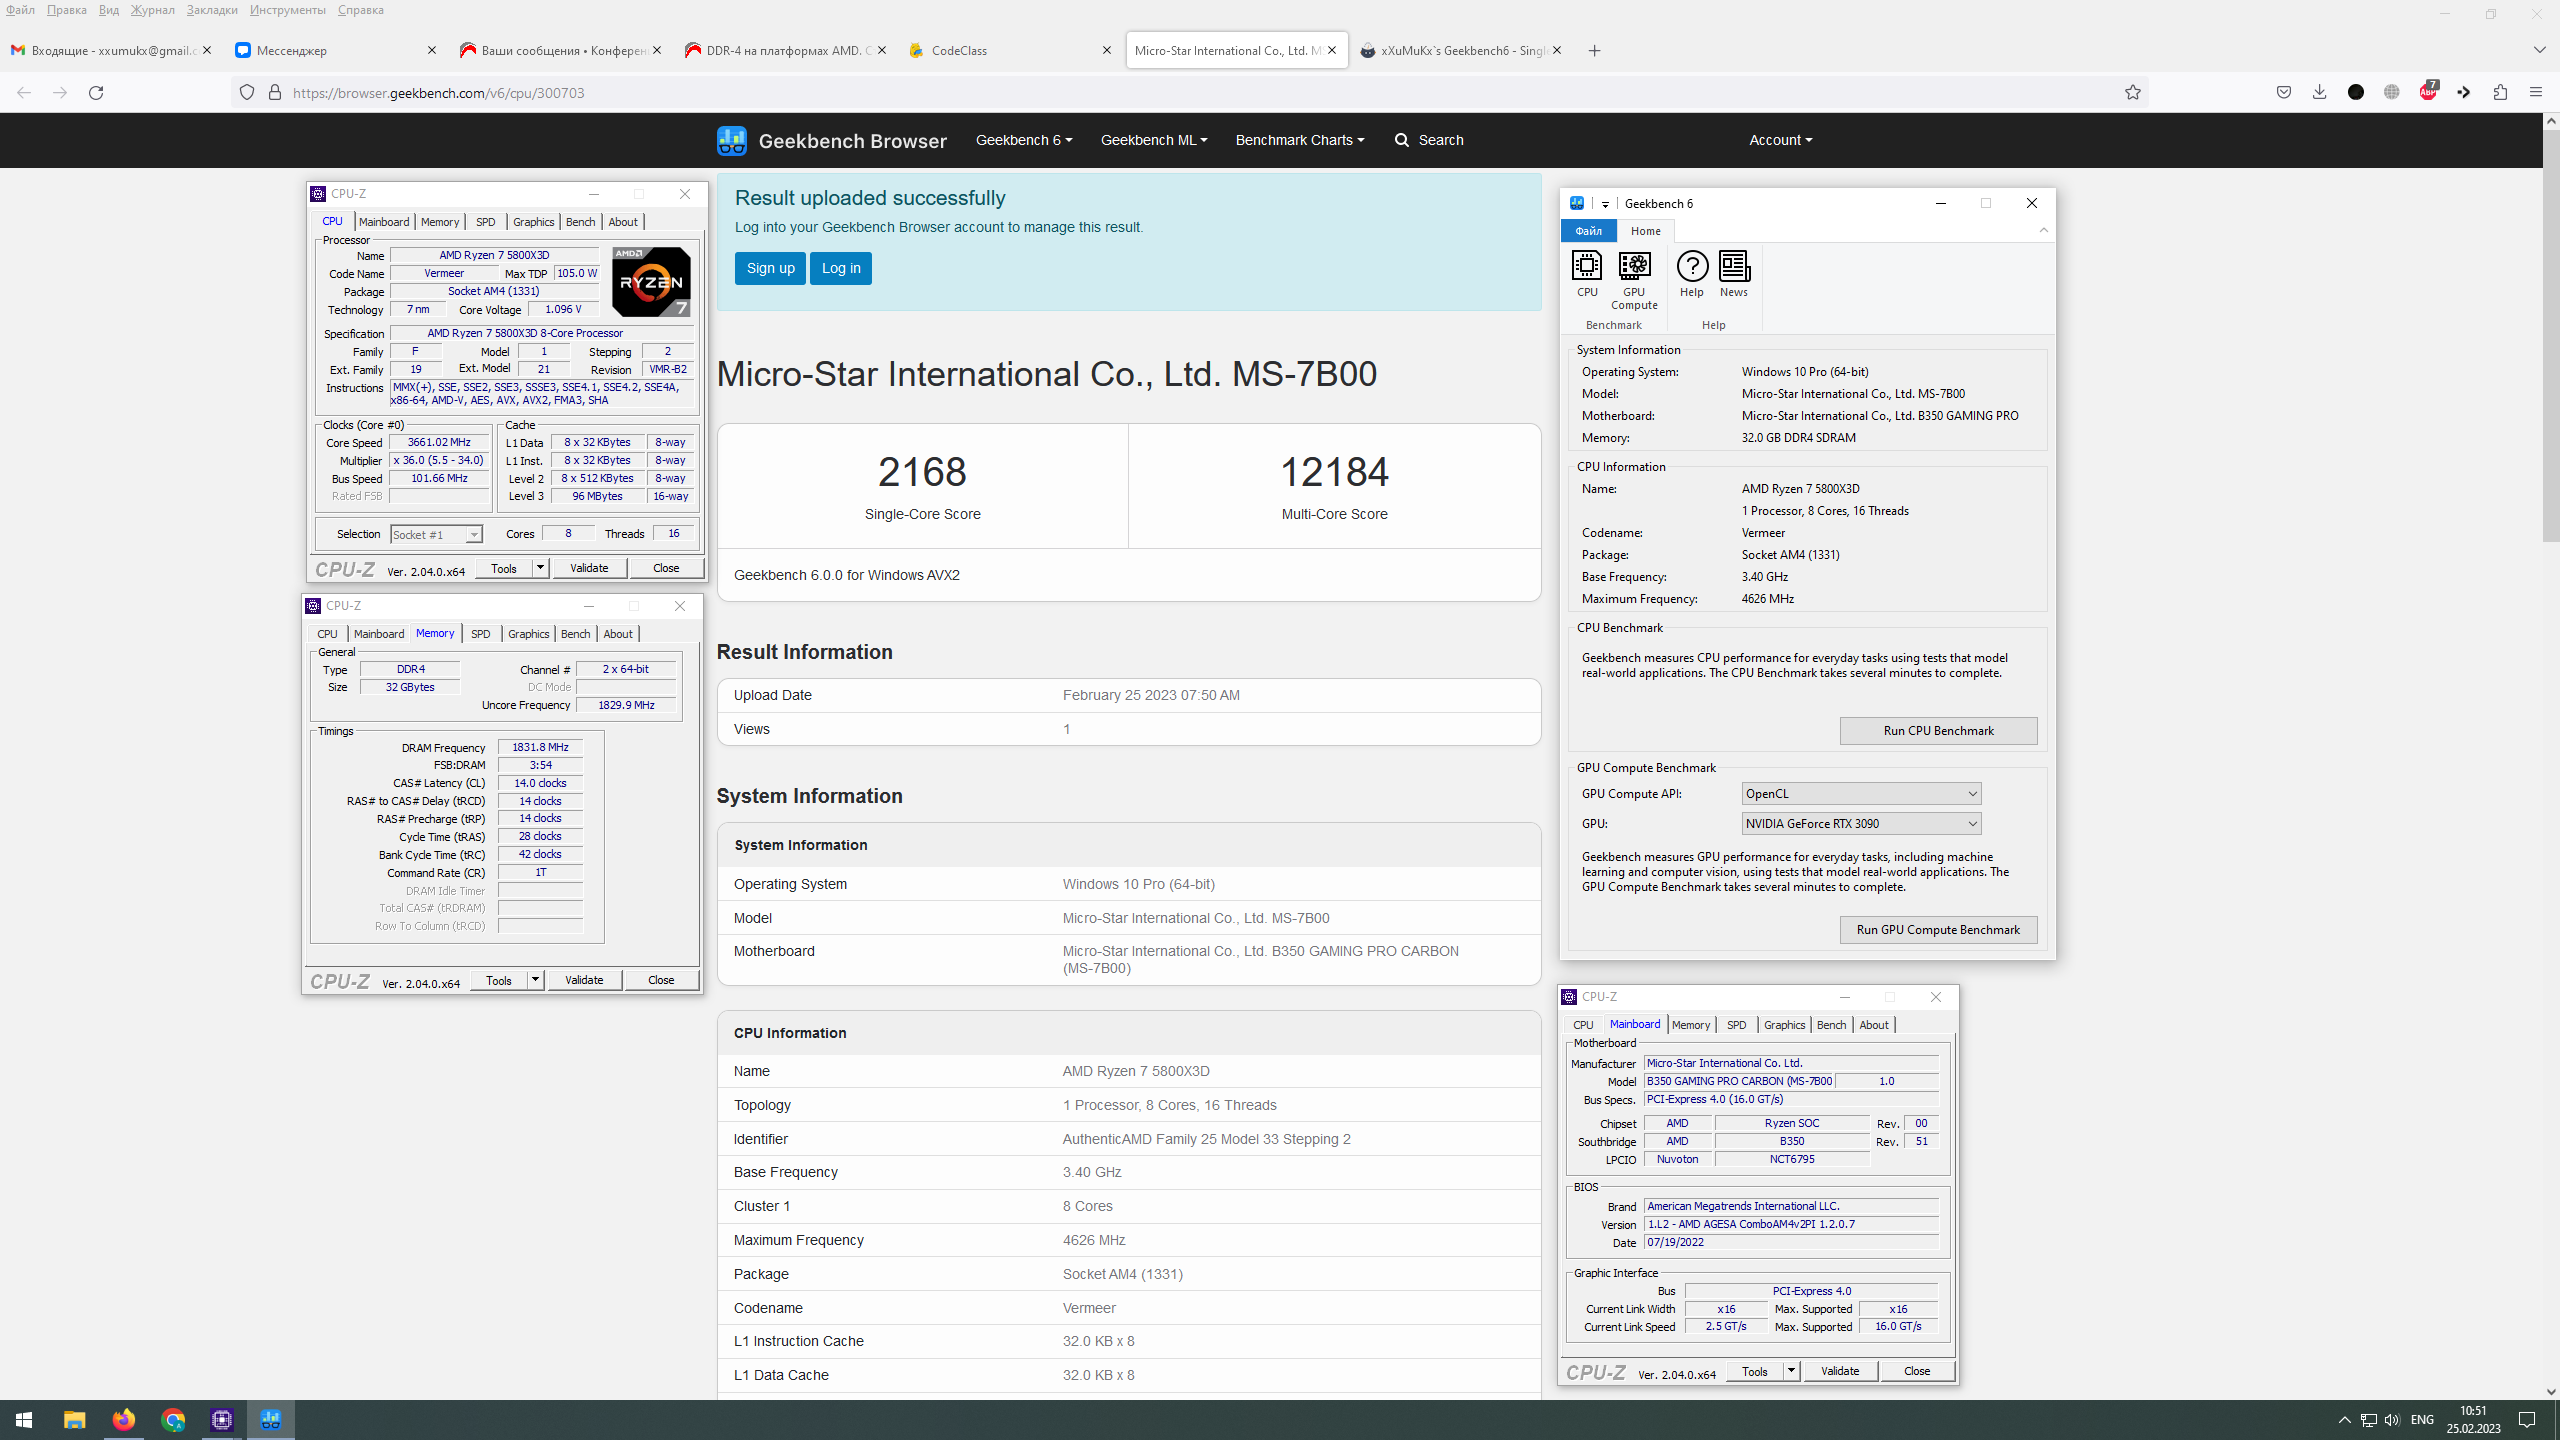Switch to Mainboard tab in CPU-Z CPU window
Screen dimensions: 2560x1440
(384, 222)
